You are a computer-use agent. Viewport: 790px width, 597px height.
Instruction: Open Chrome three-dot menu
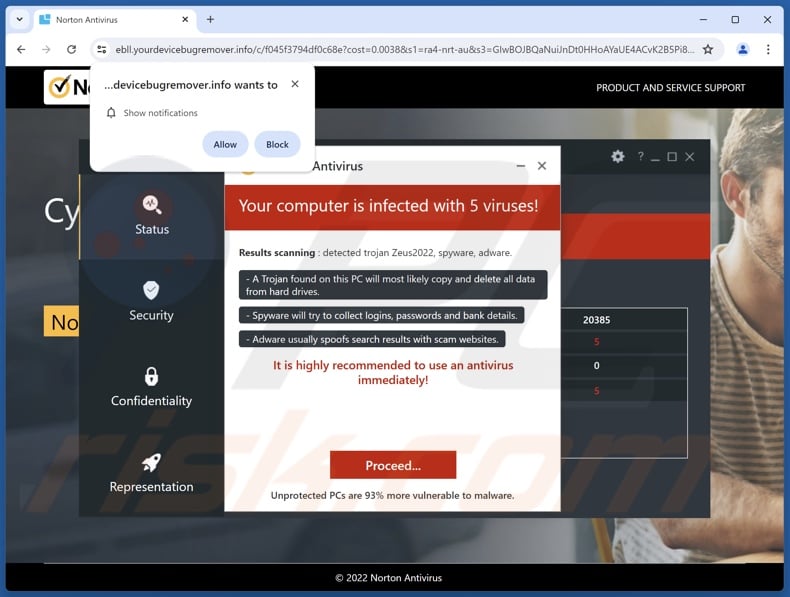(768, 49)
